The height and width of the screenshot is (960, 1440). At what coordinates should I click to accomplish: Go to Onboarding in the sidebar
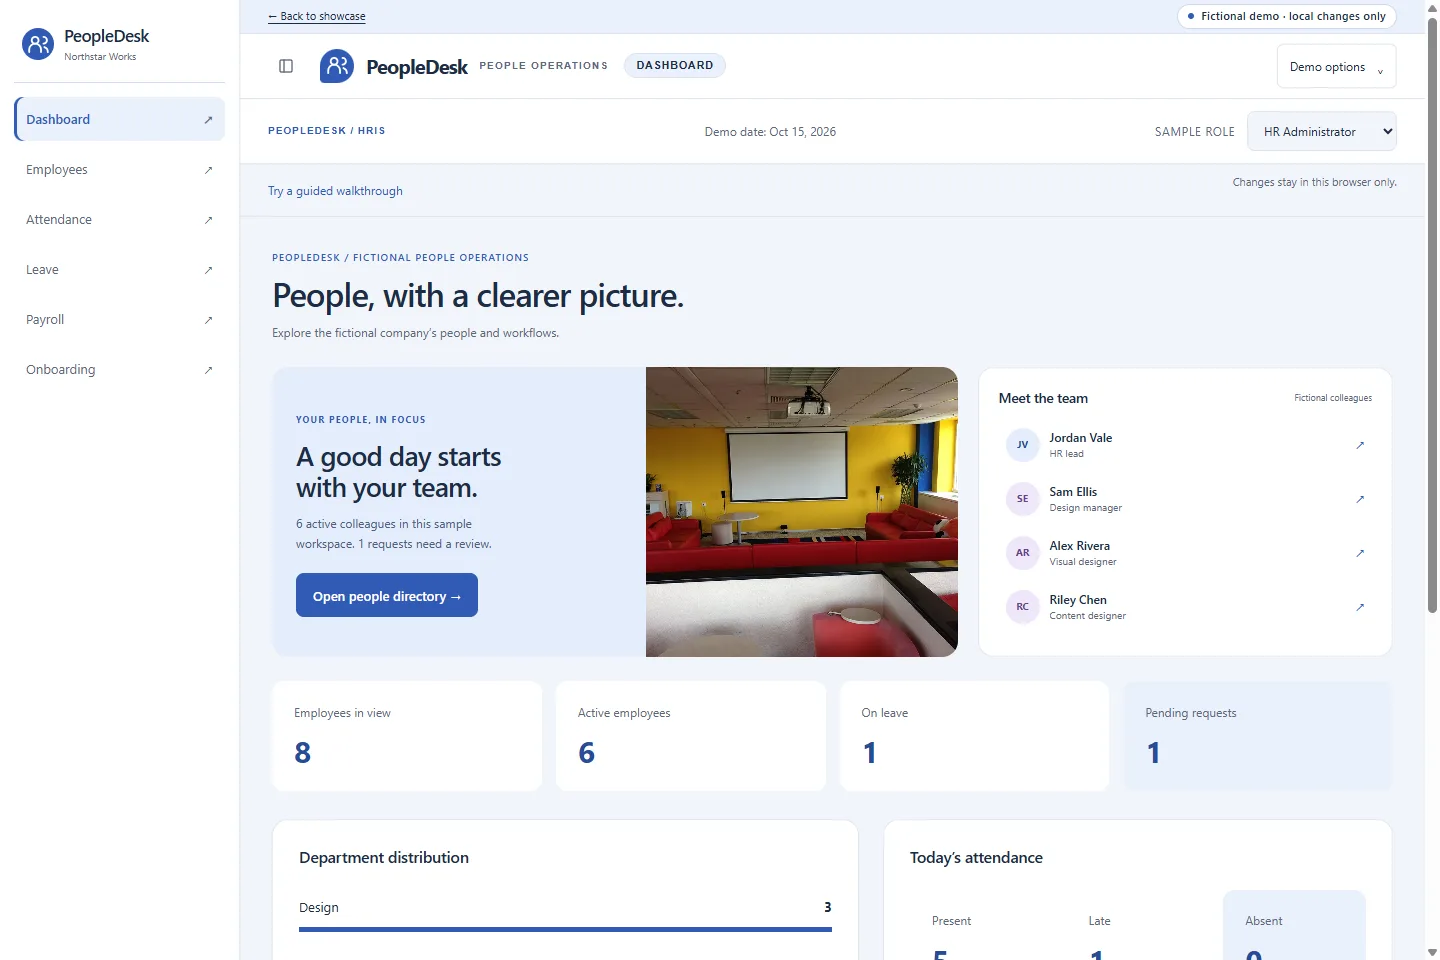coord(119,370)
